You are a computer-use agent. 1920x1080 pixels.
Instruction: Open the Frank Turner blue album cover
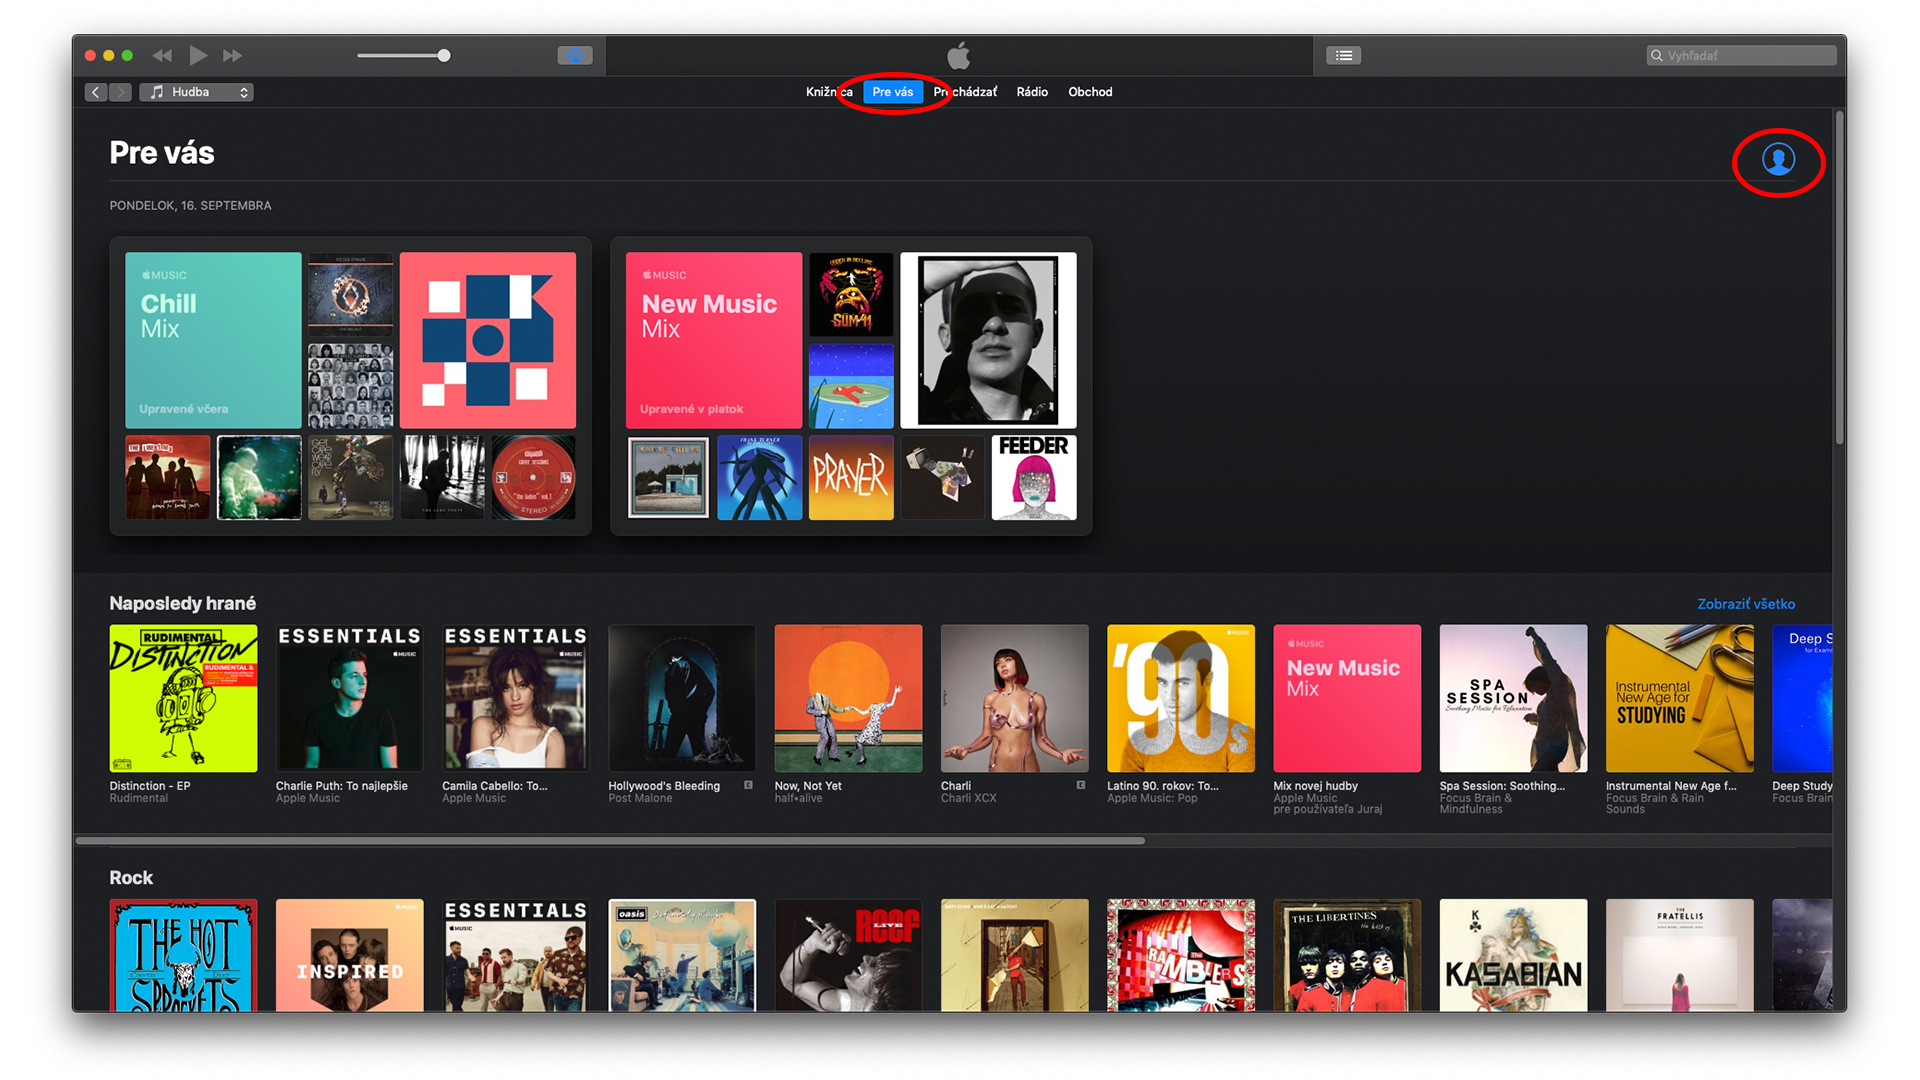760,477
